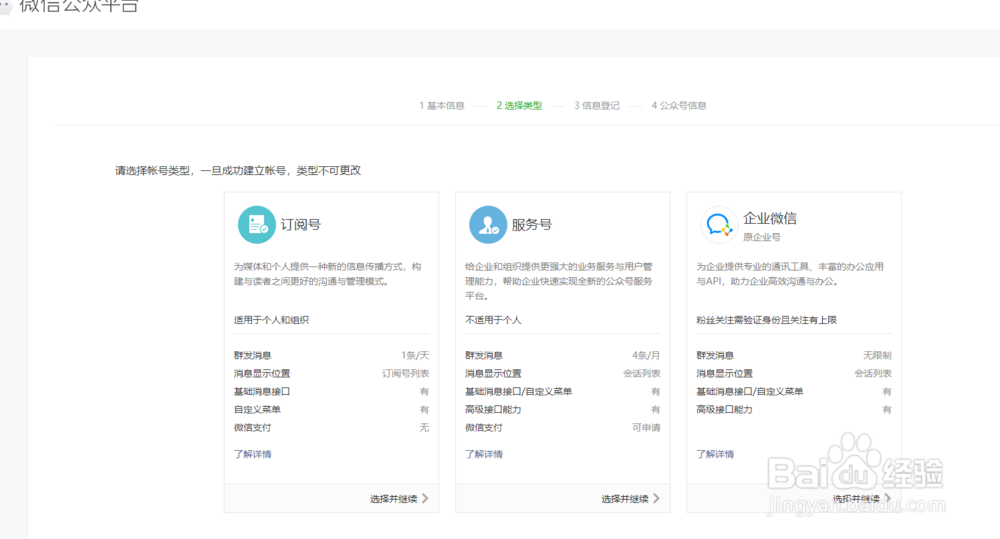Click the arrow next to 服务号 选择并继续
Screen dimensions: 1000x539
point(656,499)
